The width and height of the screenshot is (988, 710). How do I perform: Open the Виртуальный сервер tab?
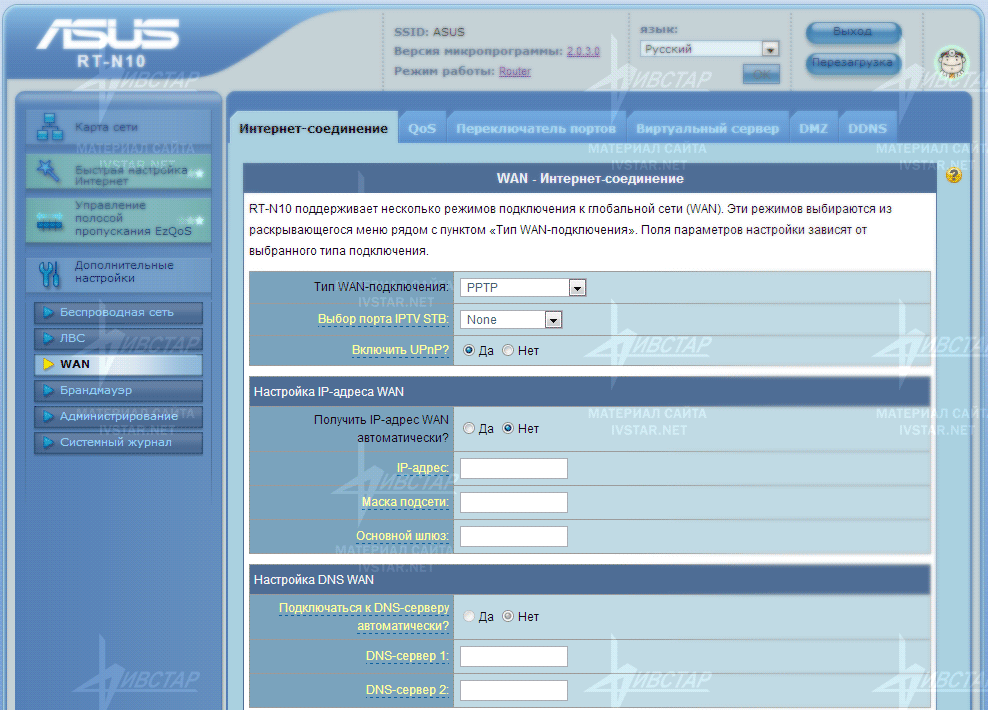[708, 129]
